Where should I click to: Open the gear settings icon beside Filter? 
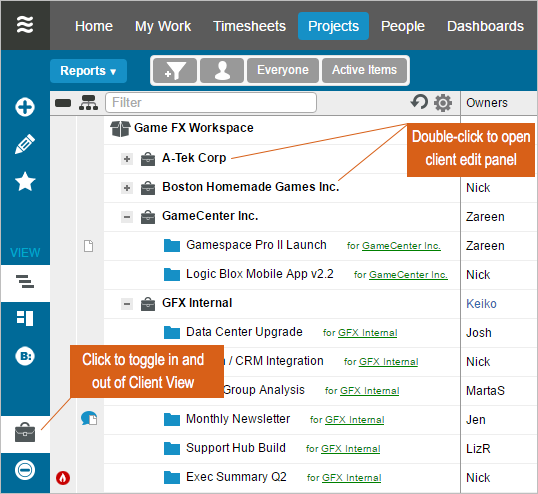pyautogui.click(x=443, y=103)
